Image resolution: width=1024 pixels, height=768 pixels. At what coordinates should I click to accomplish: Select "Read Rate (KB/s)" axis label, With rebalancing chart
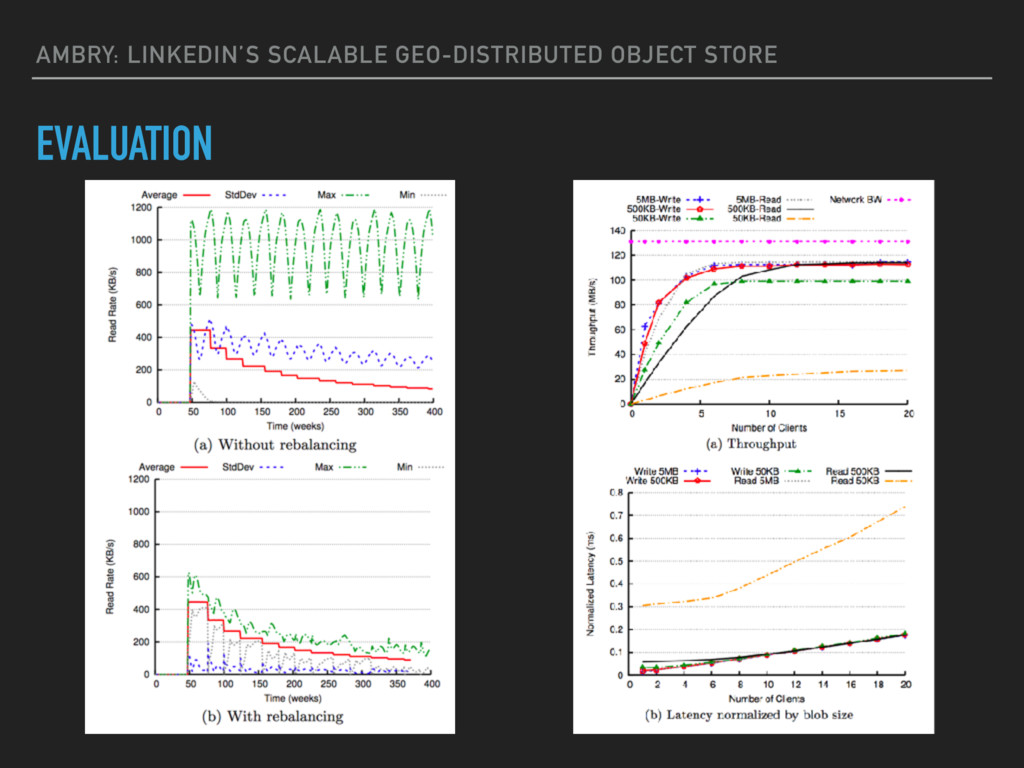[110, 577]
